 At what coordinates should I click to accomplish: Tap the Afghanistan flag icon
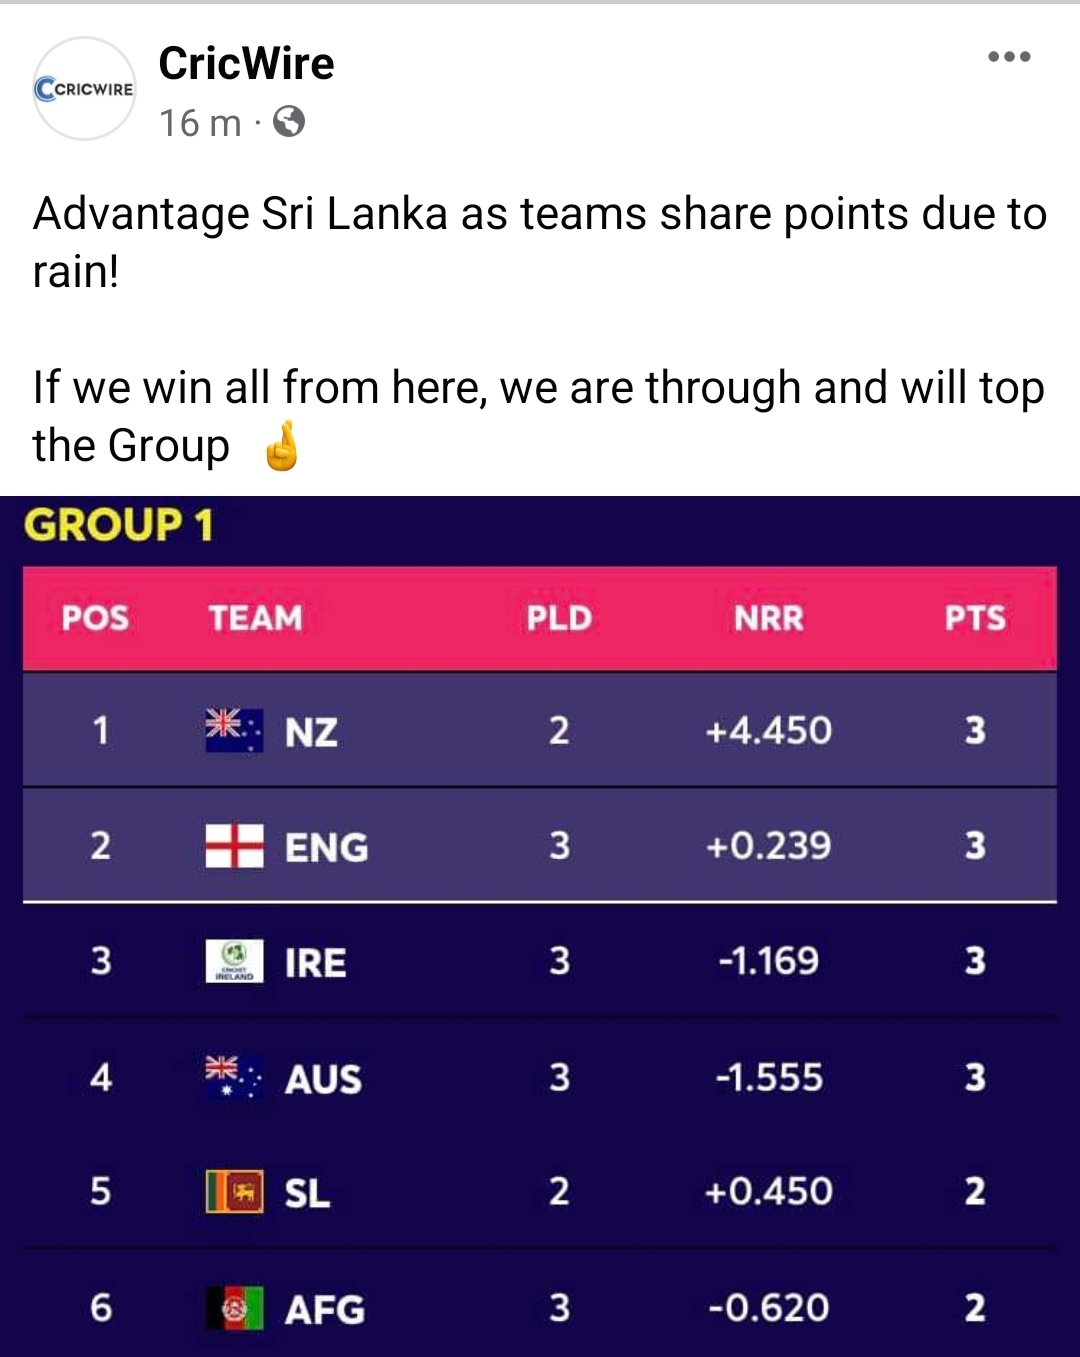click(234, 1308)
